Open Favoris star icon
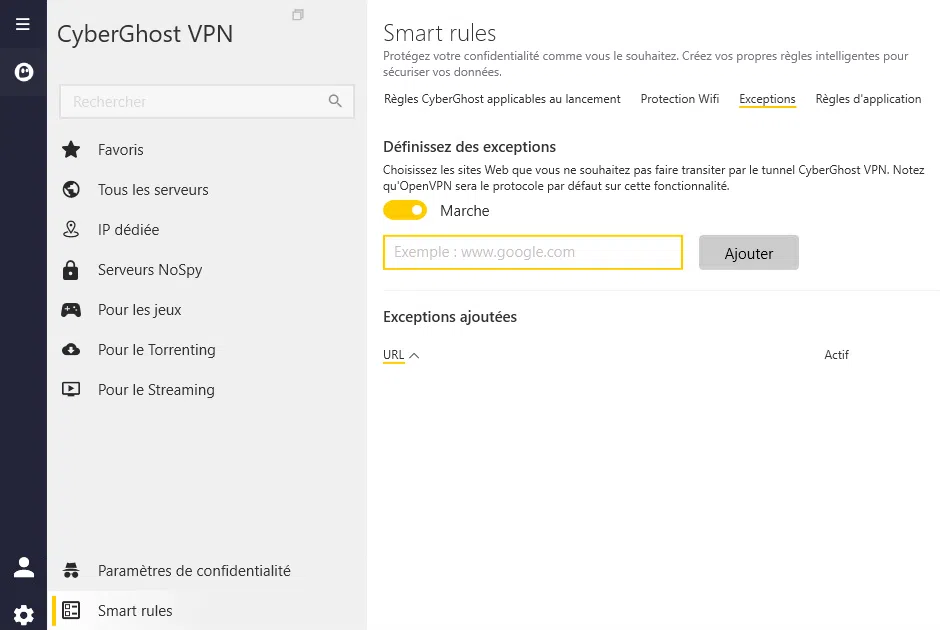This screenshot has width=940, height=630. point(71,150)
